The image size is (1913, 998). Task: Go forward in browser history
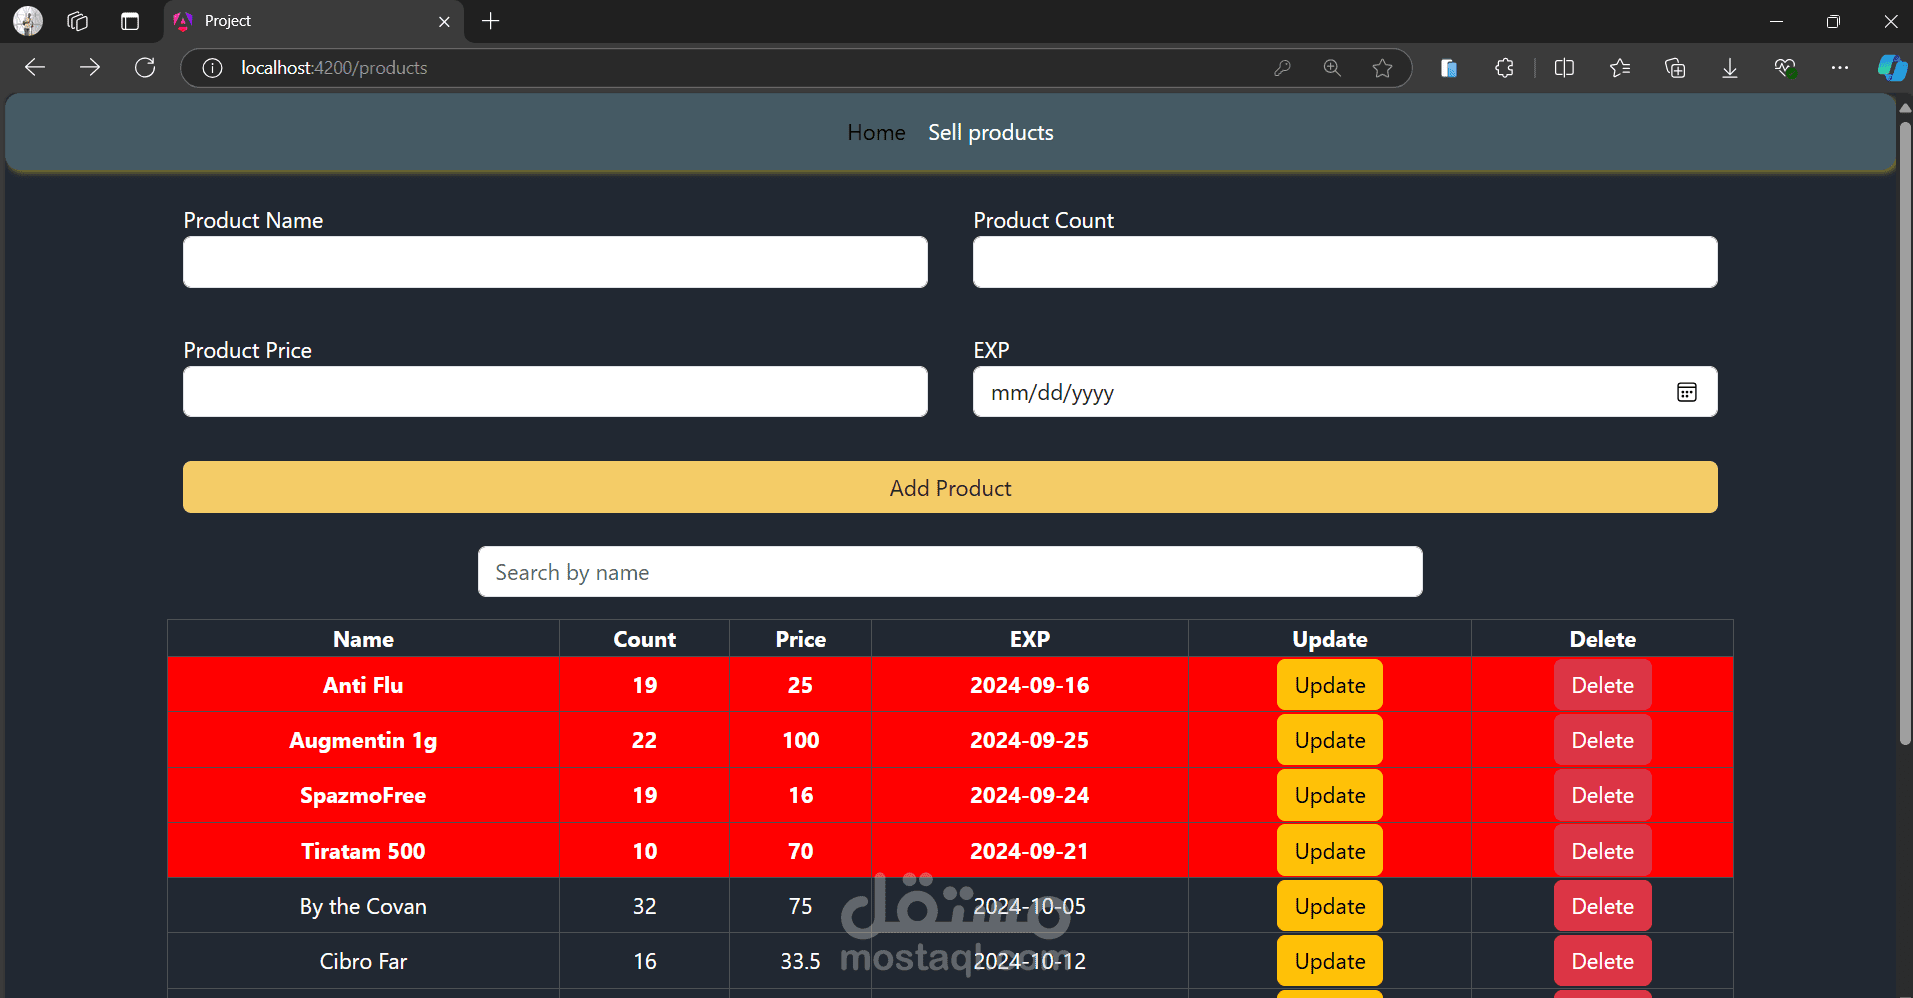click(x=90, y=68)
